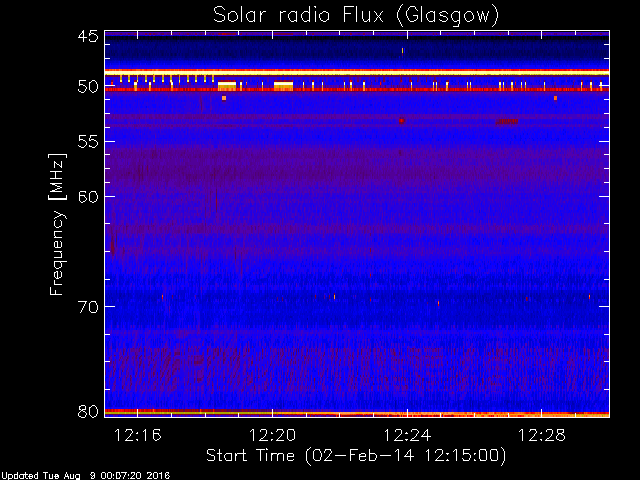This screenshot has height=480, width=640.
Task: Click the 'Updated Tue Aug 9' timestamp text
Action: click(x=85, y=476)
